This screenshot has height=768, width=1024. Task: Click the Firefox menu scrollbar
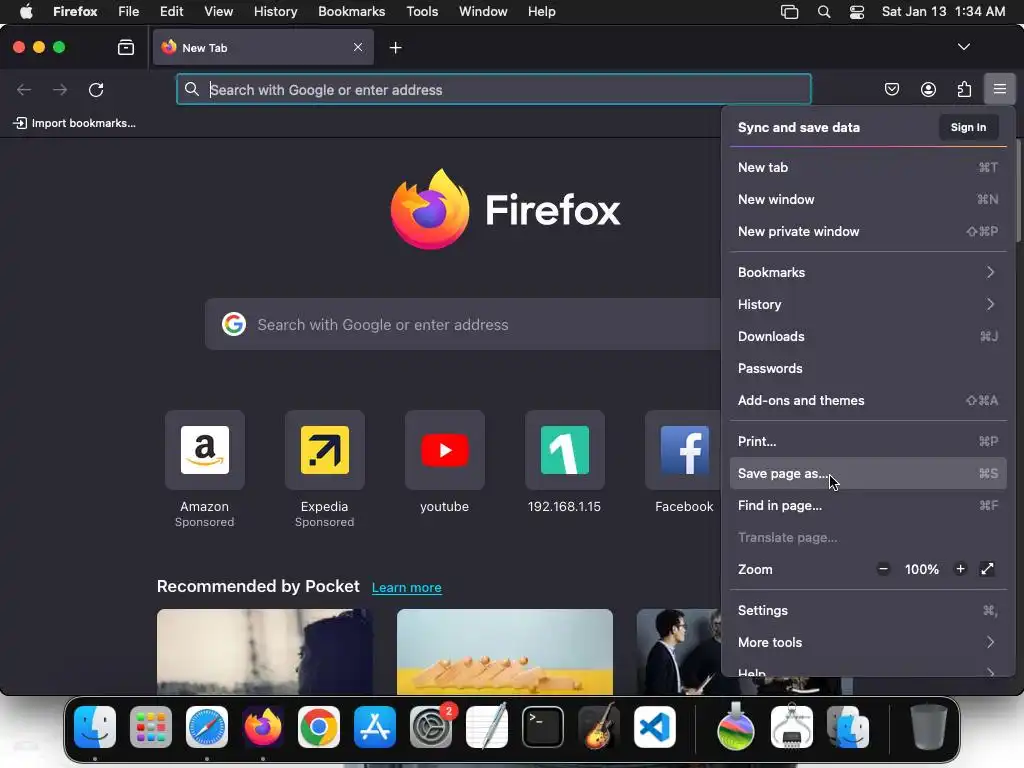(x=1018, y=191)
